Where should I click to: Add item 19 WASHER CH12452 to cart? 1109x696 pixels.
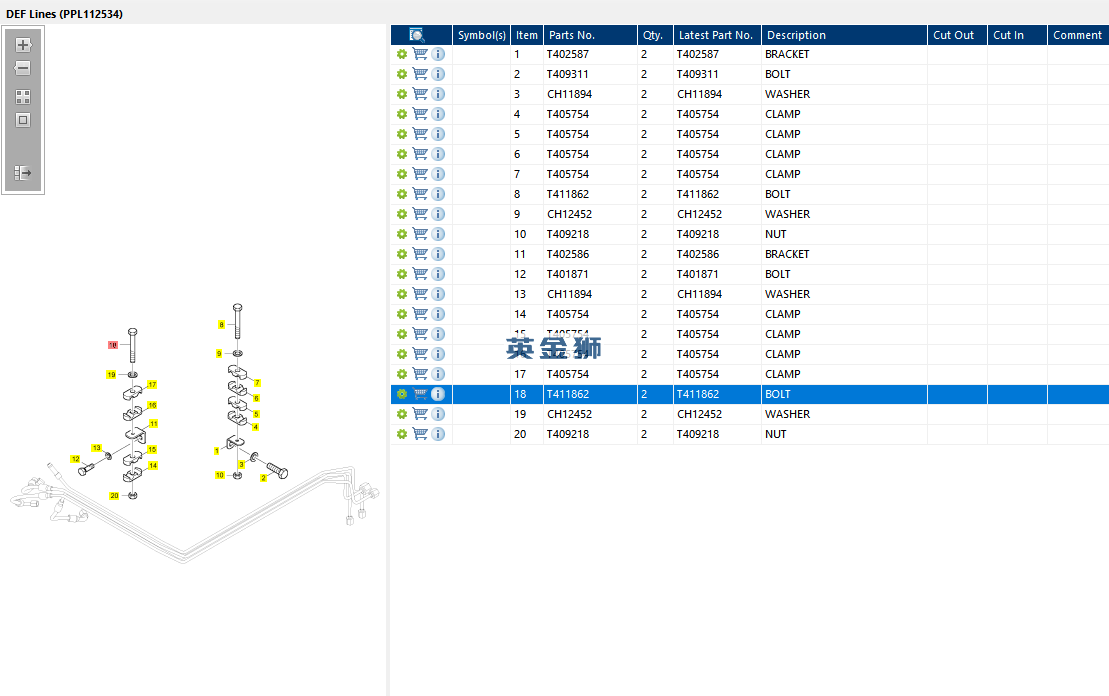click(x=420, y=414)
